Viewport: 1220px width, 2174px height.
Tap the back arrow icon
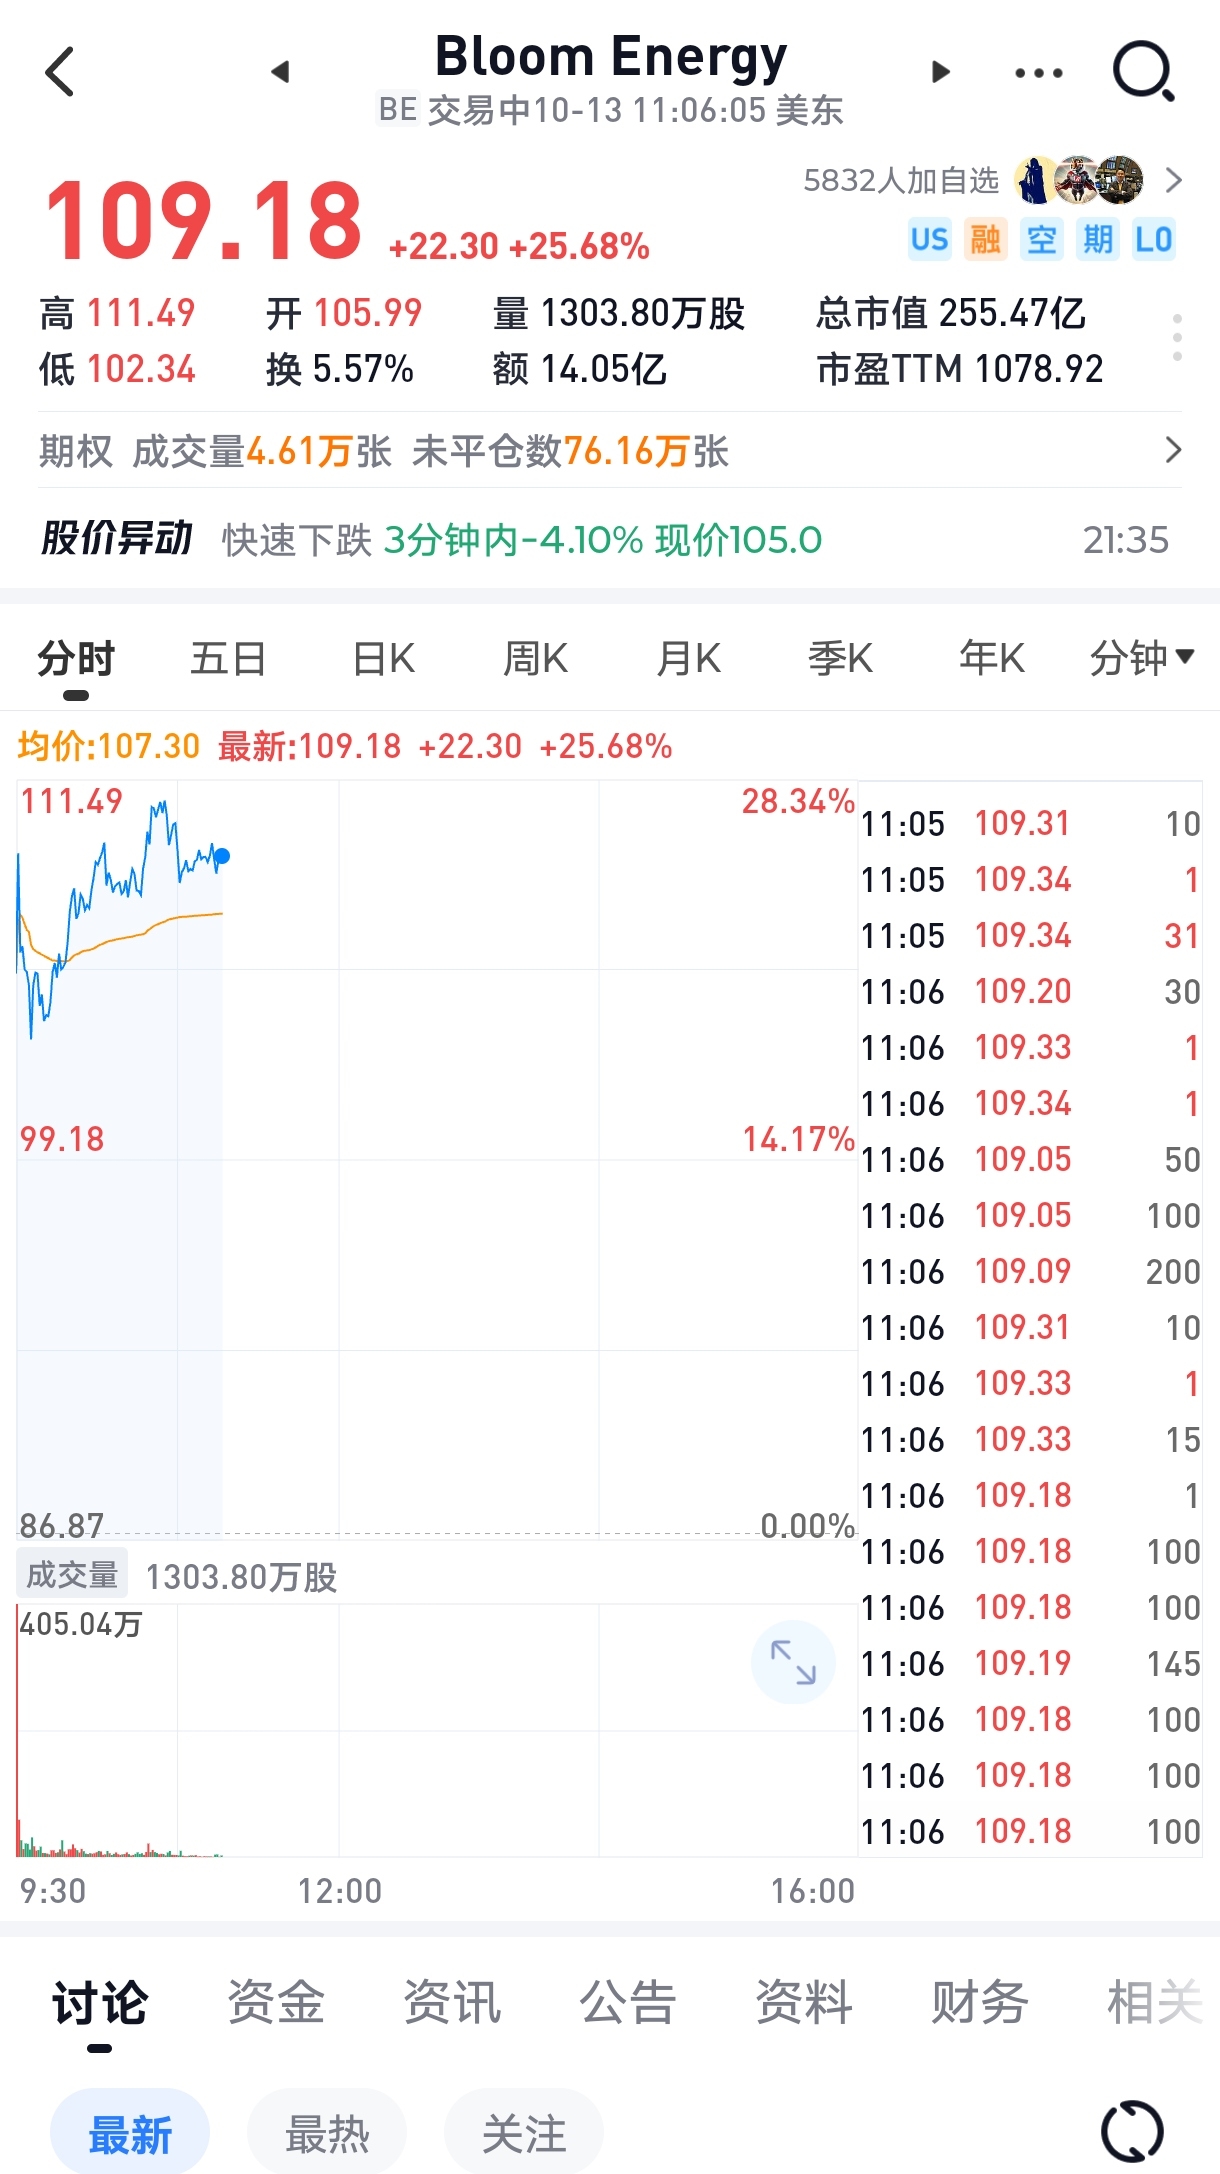pyautogui.click(x=60, y=72)
